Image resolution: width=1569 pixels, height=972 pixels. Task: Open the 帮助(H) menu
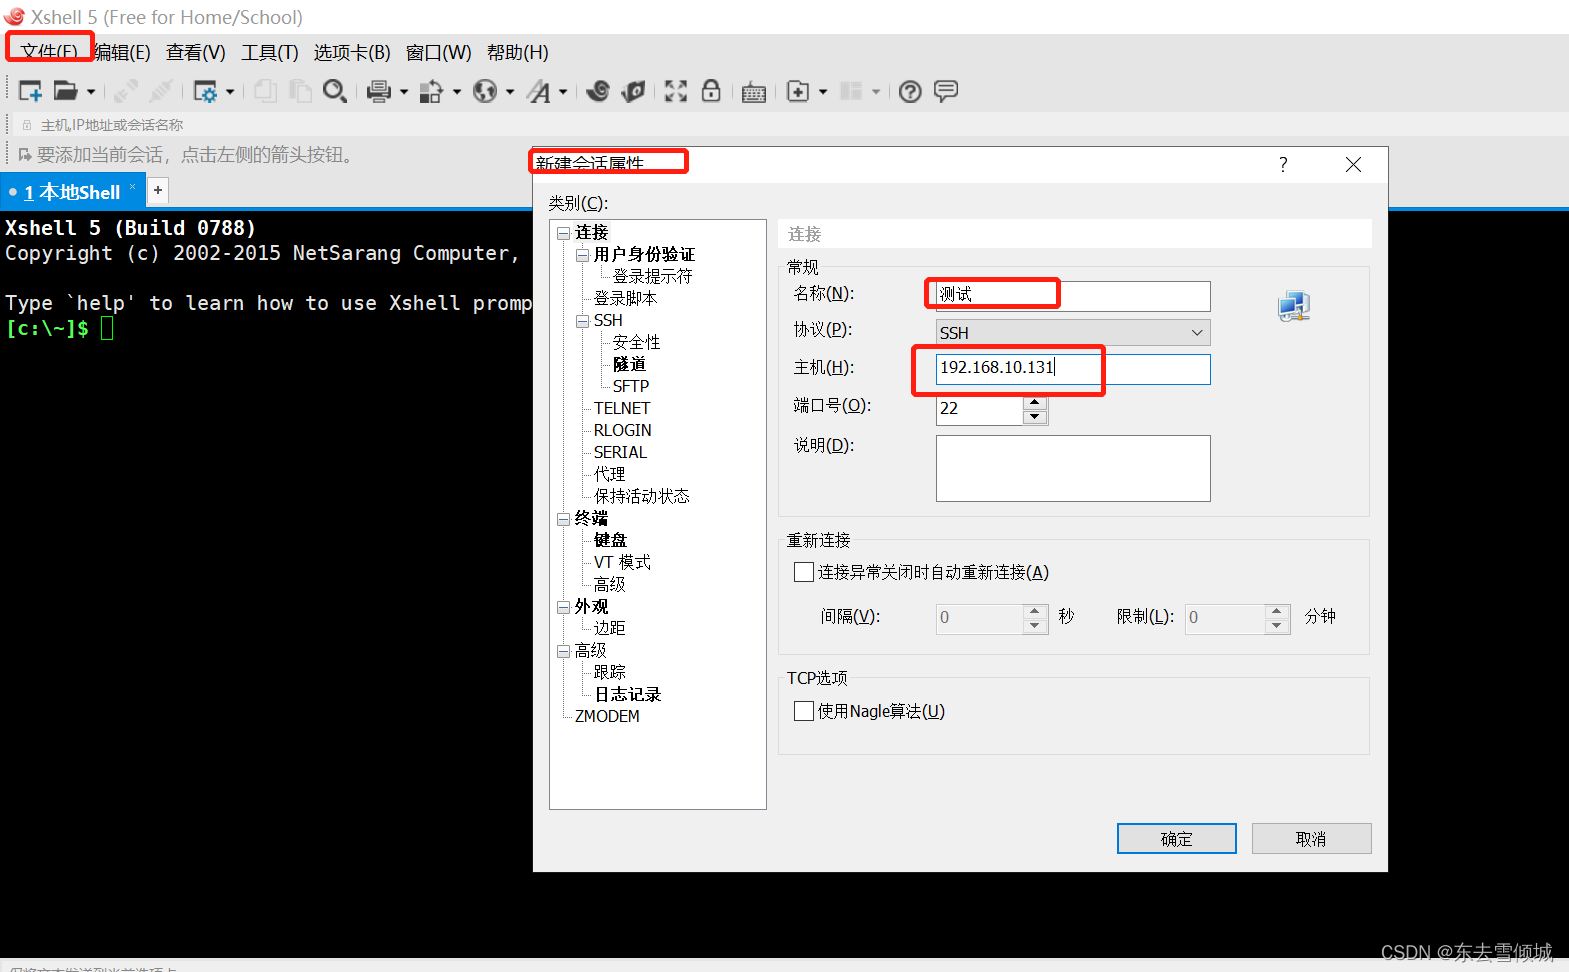tap(518, 52)
